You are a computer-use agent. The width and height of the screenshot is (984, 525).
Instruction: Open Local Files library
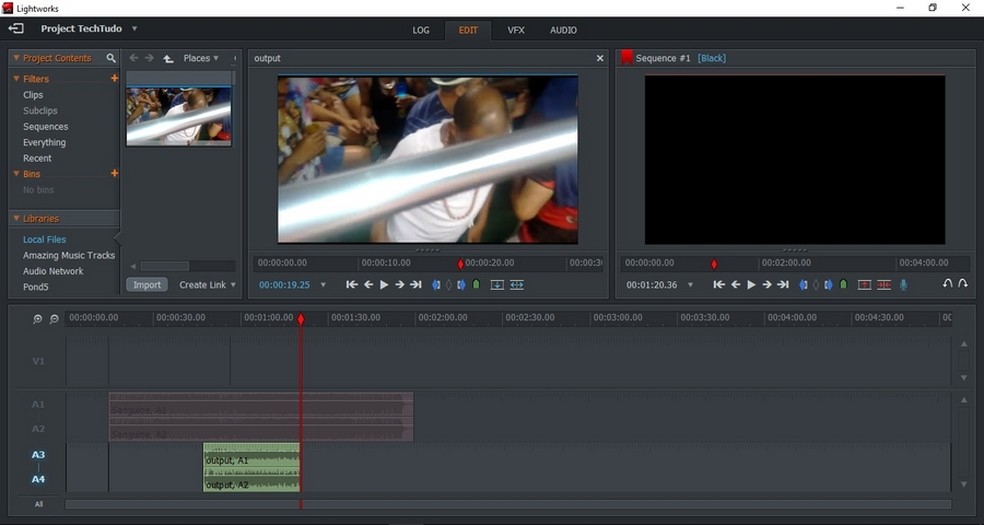pos(45,239)
